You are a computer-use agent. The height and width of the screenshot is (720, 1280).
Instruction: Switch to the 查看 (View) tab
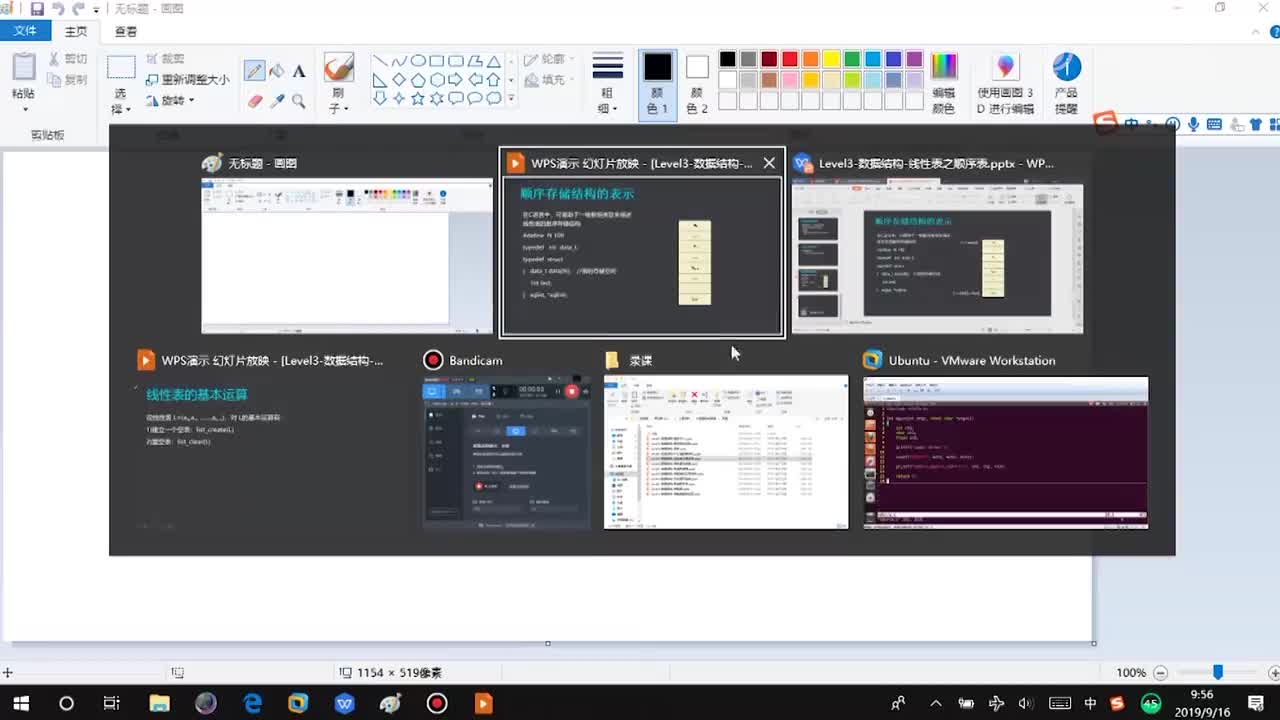(x=126, y=32)
